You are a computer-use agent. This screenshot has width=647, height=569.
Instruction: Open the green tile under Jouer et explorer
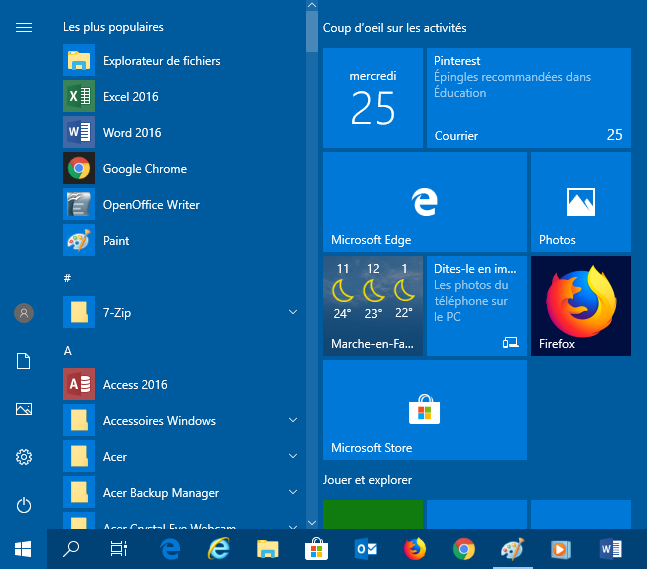[x=373, y=515]
